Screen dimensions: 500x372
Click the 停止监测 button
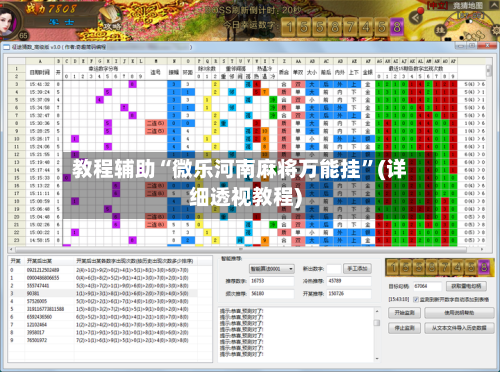pos(404,328)
